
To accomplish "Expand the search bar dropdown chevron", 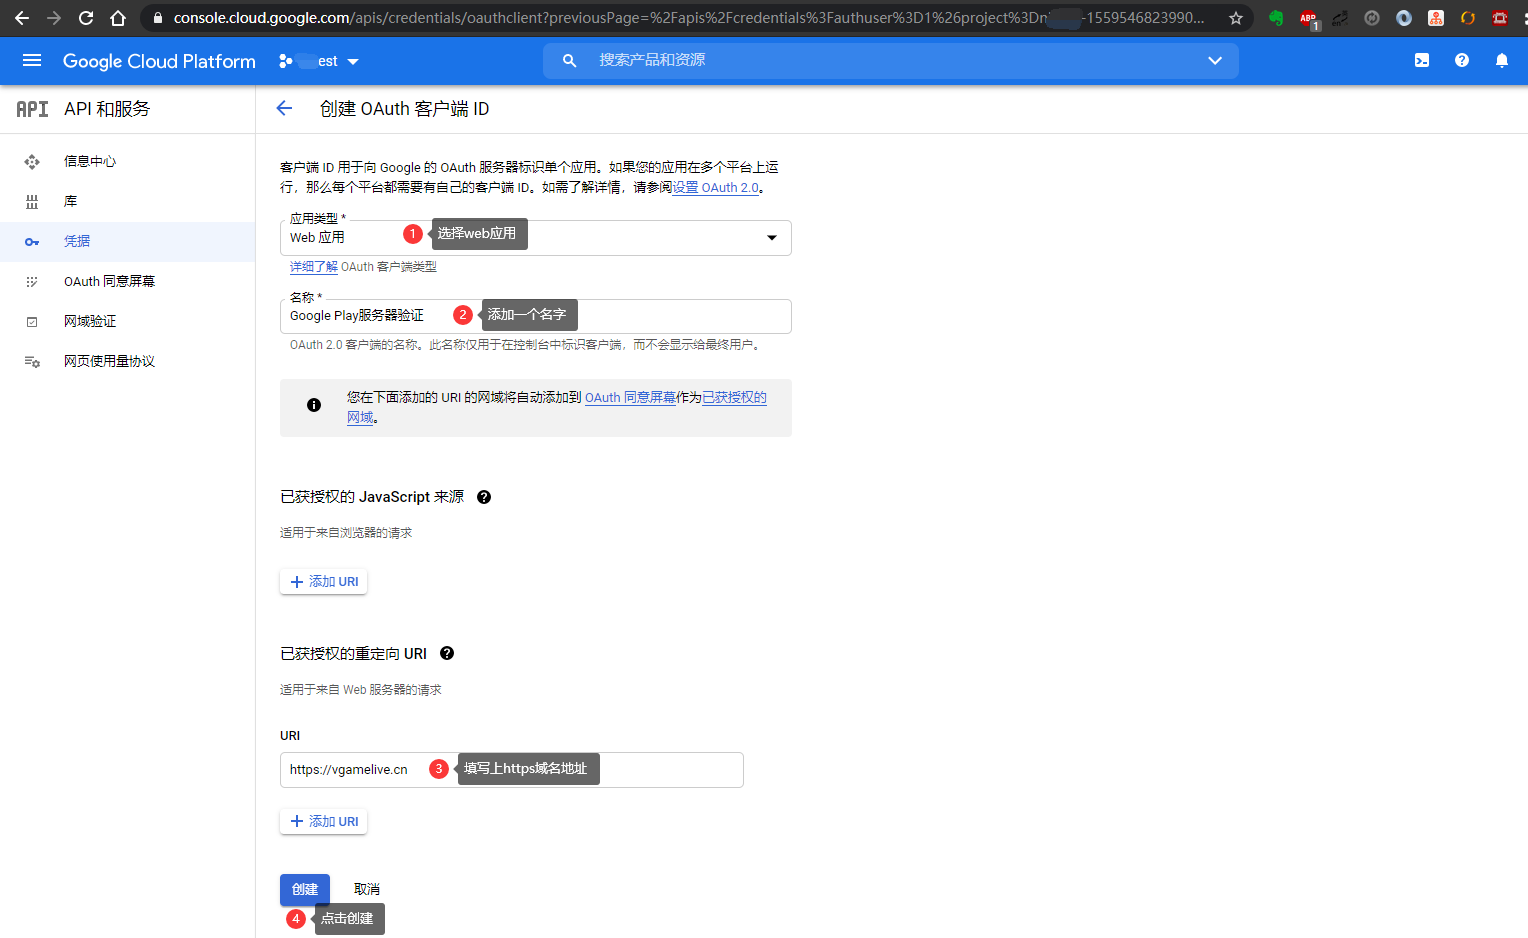I will tap(1215, 61).
